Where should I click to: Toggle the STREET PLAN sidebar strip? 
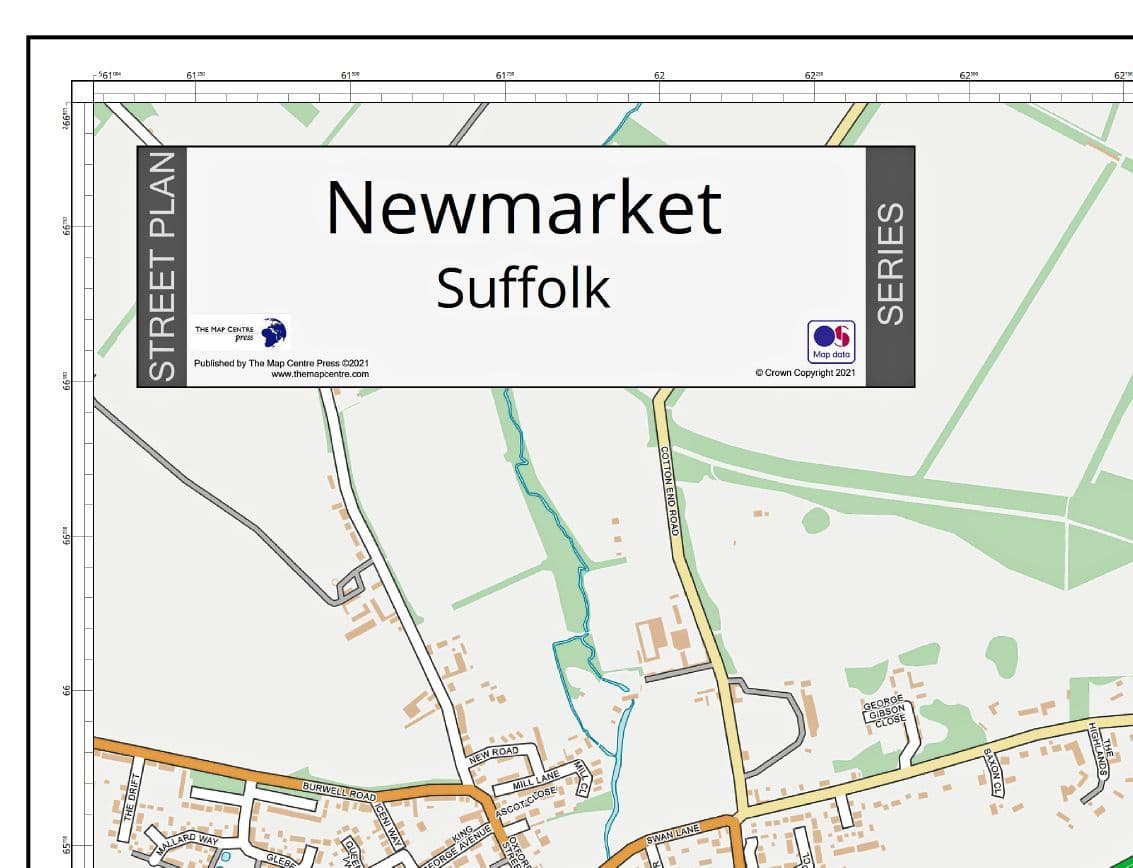tap(163, 268)
